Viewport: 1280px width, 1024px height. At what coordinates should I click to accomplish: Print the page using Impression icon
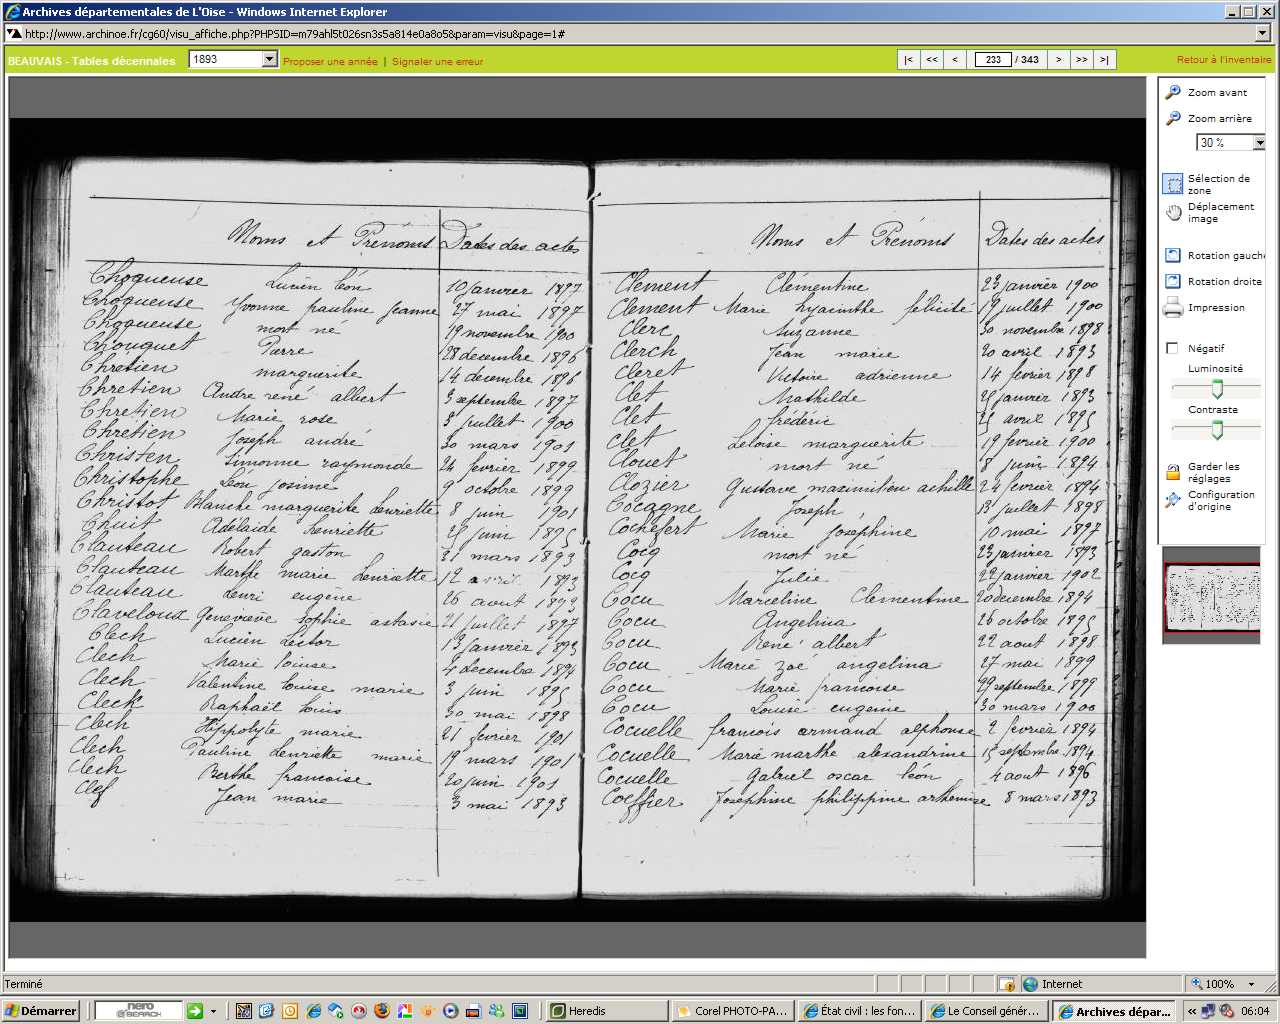point(1173,308)
